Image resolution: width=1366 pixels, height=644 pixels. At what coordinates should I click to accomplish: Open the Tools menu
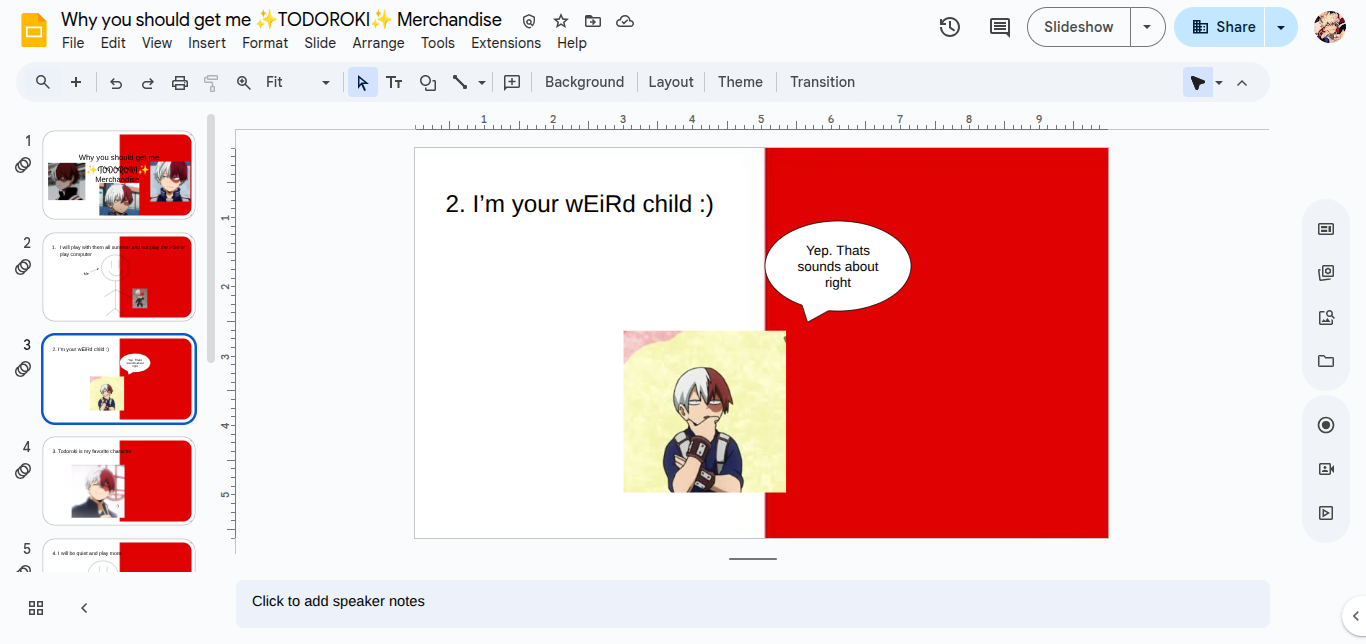click(x=438, y=43)
